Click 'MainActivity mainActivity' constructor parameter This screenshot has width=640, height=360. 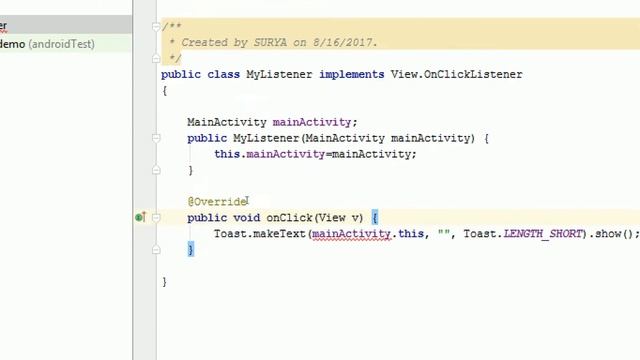tap(388, 138)
